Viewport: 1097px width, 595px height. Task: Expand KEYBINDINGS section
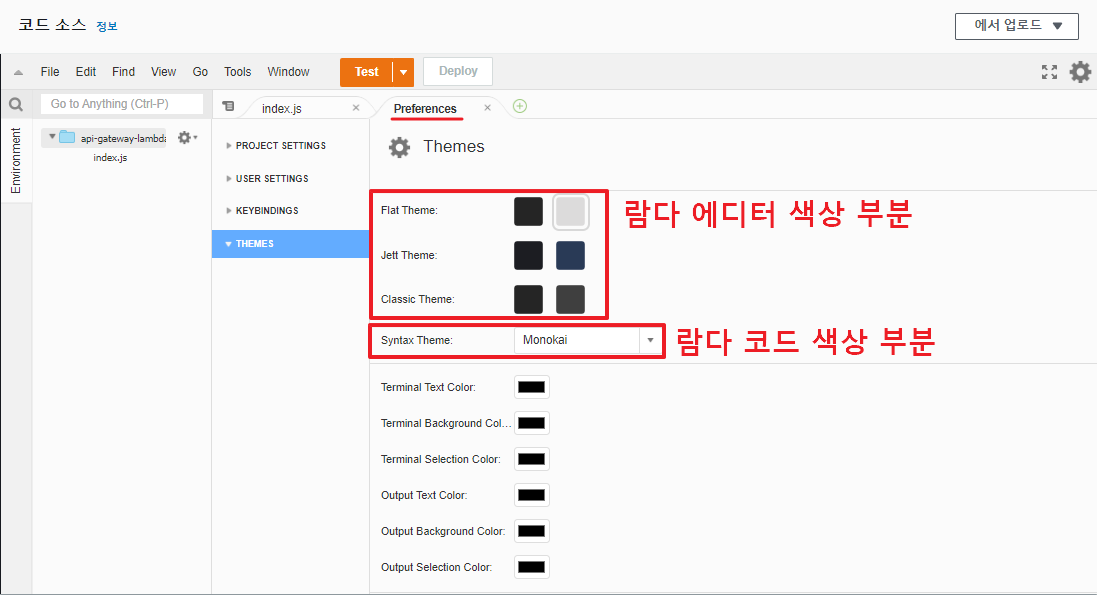(x=262, y=211)
